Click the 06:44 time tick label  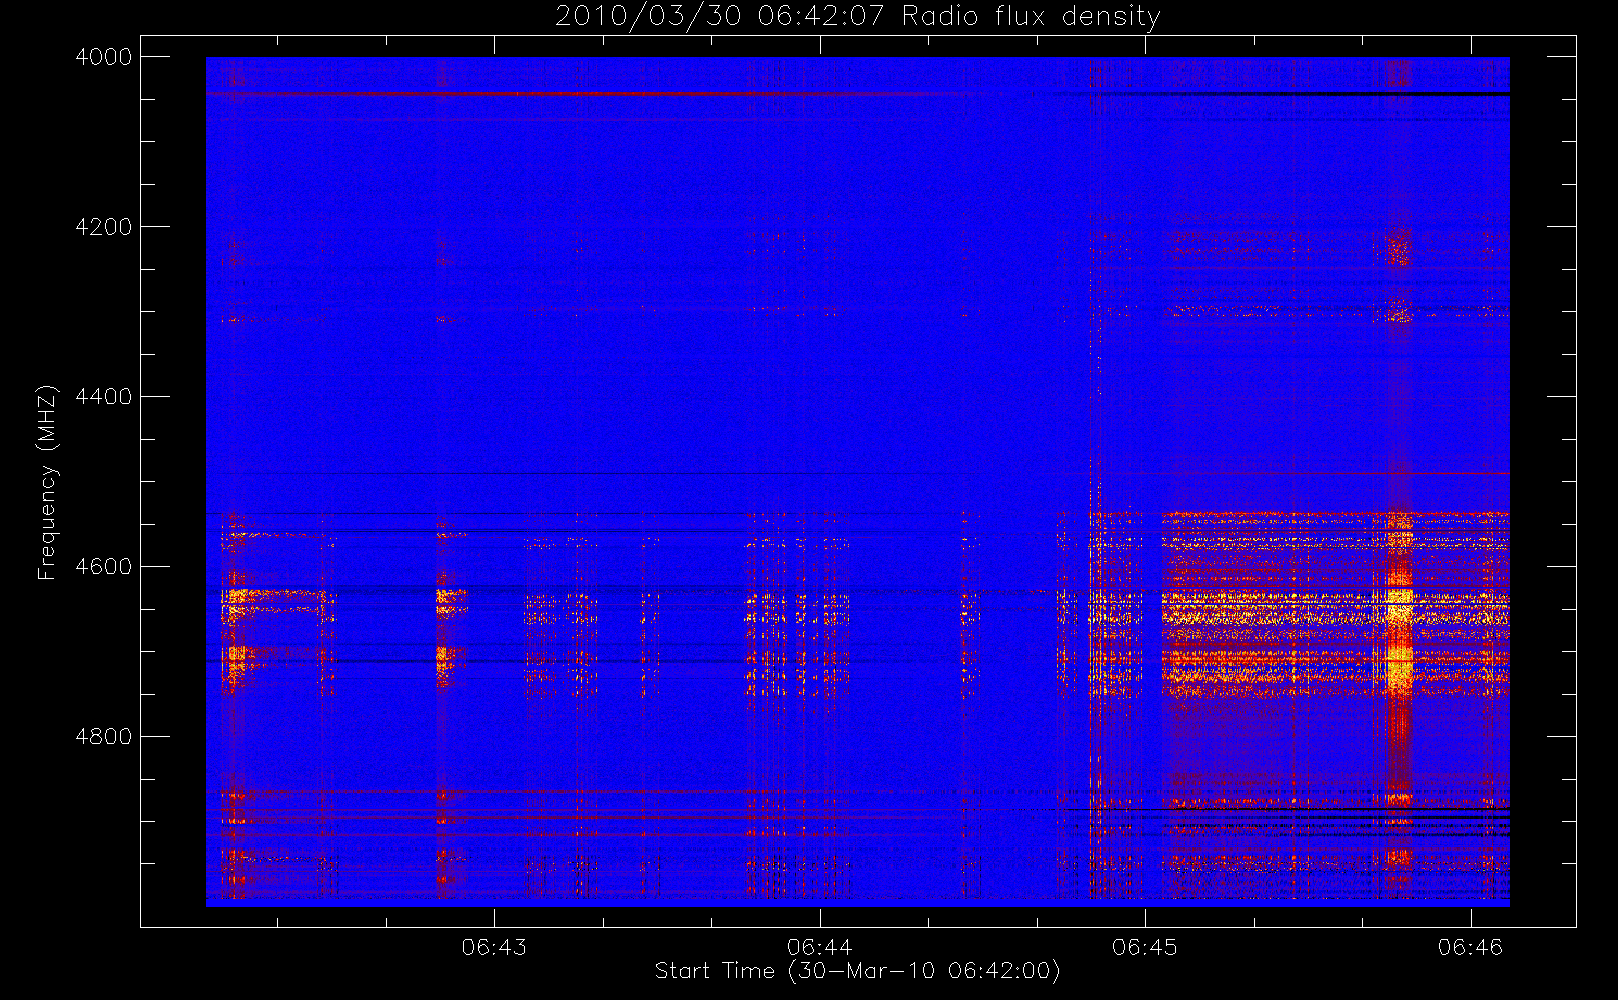pos(819,947)
